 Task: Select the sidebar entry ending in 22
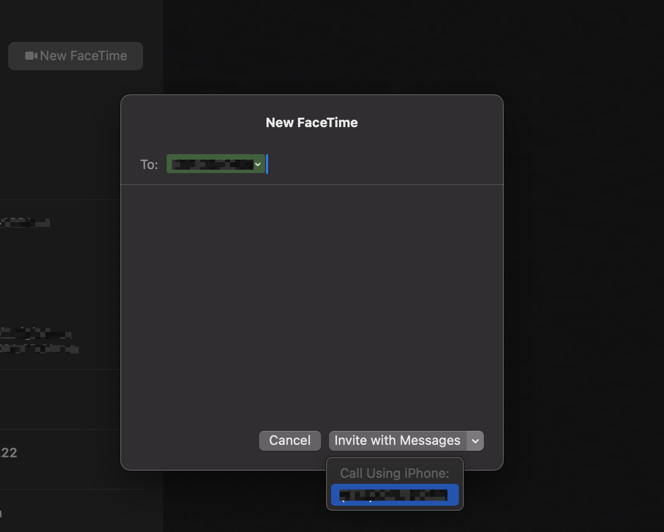(x=71, y=459)
